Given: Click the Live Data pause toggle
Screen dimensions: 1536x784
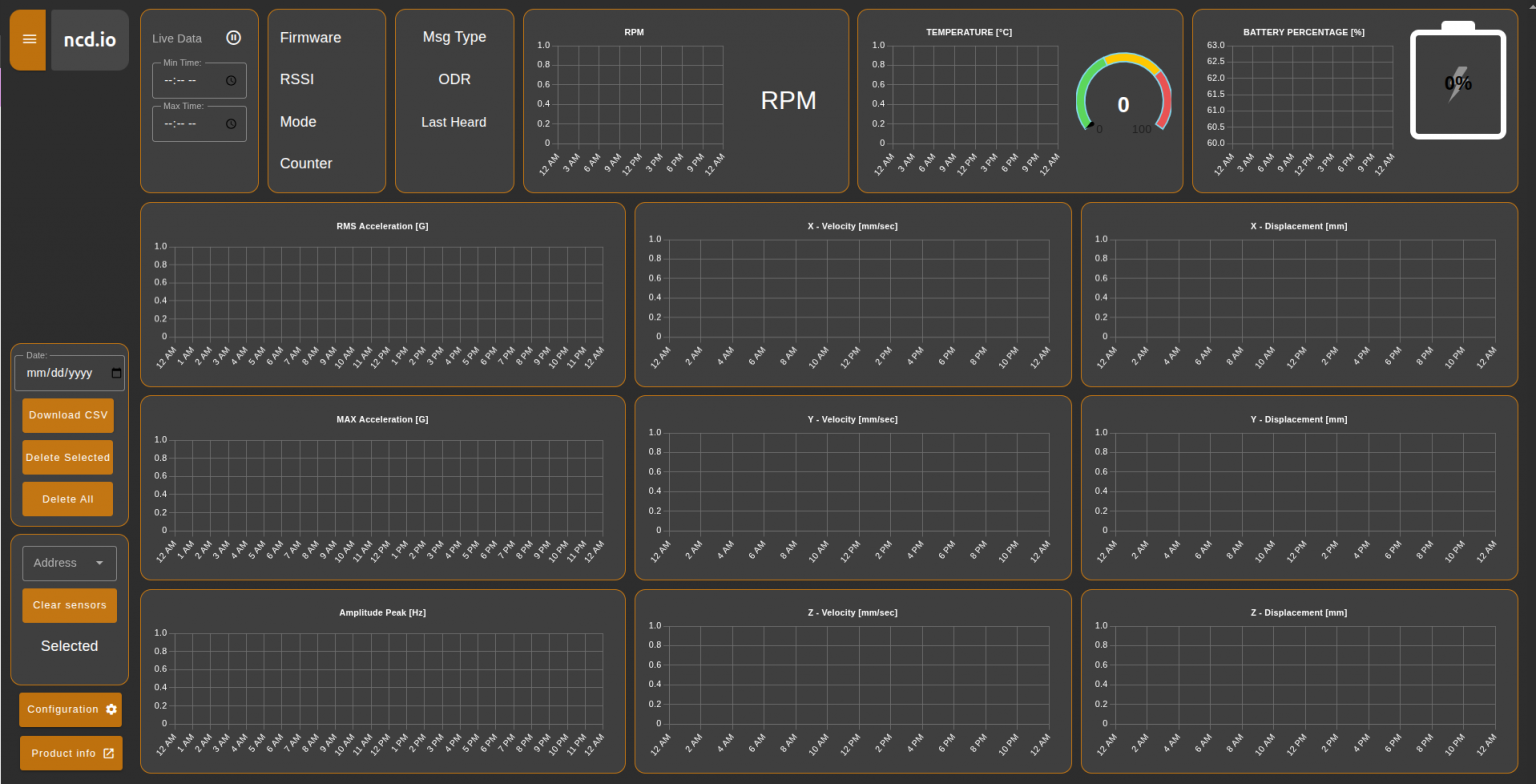Looking at the screenshot, I should (233, 37).
